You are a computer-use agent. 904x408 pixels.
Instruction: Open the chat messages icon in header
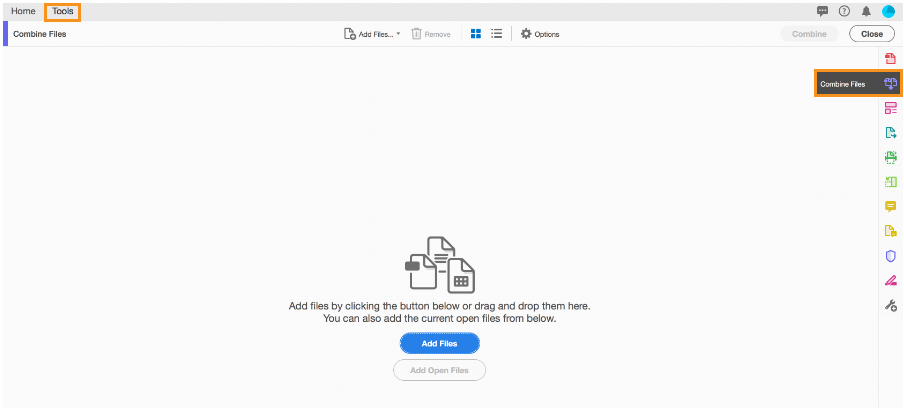pyautogui.click(x=823, y=11)
